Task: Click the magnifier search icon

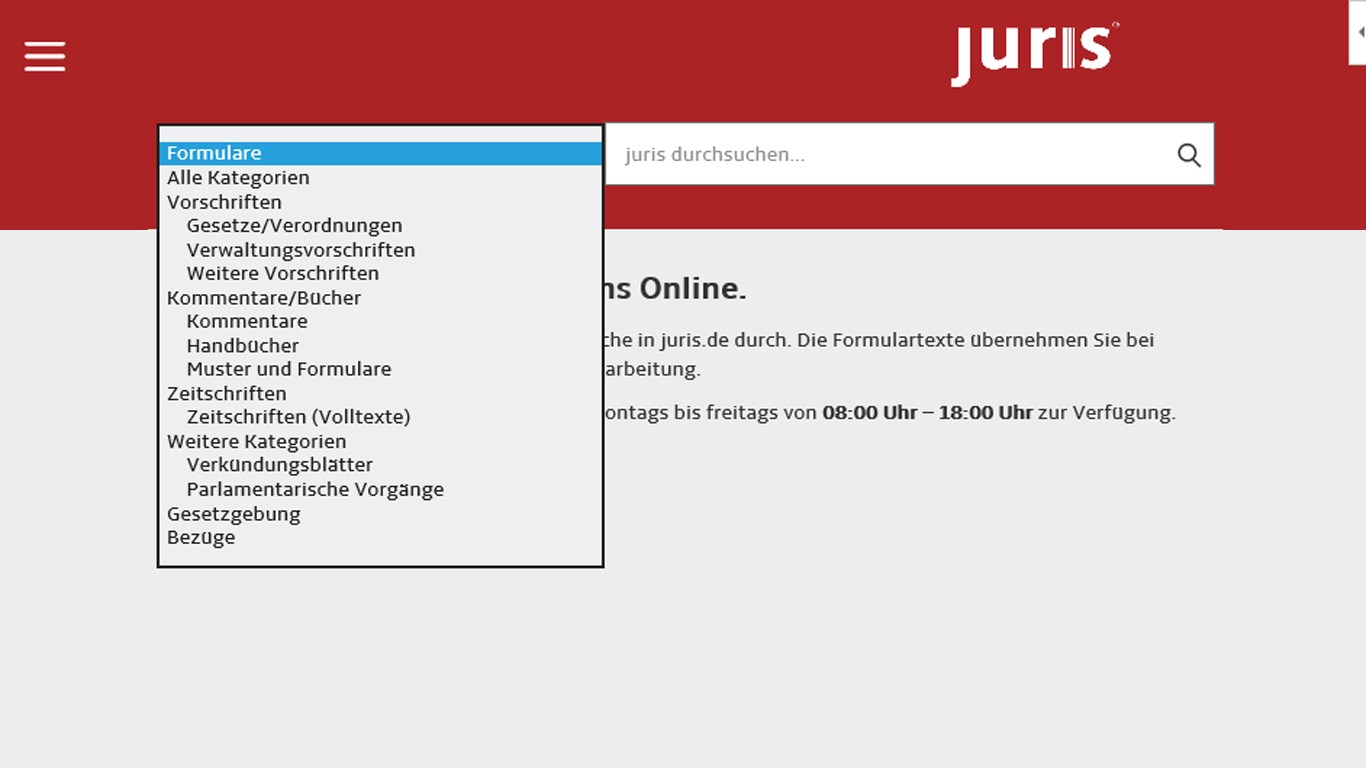Action: (x=1189, y=155)
